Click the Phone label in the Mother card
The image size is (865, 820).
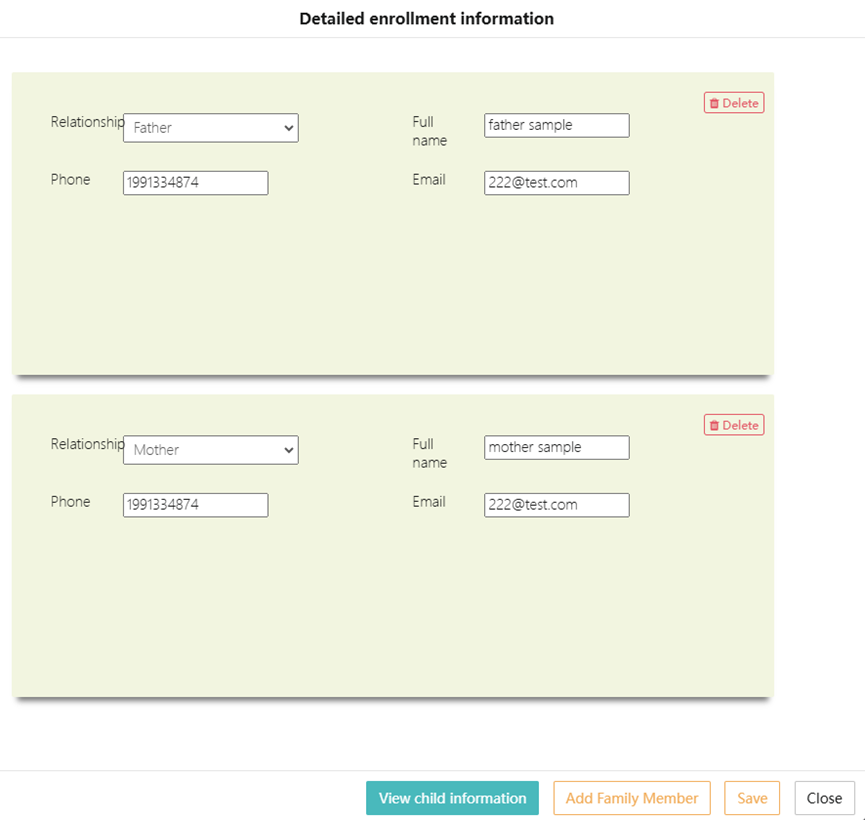click(x=70, y=502)
